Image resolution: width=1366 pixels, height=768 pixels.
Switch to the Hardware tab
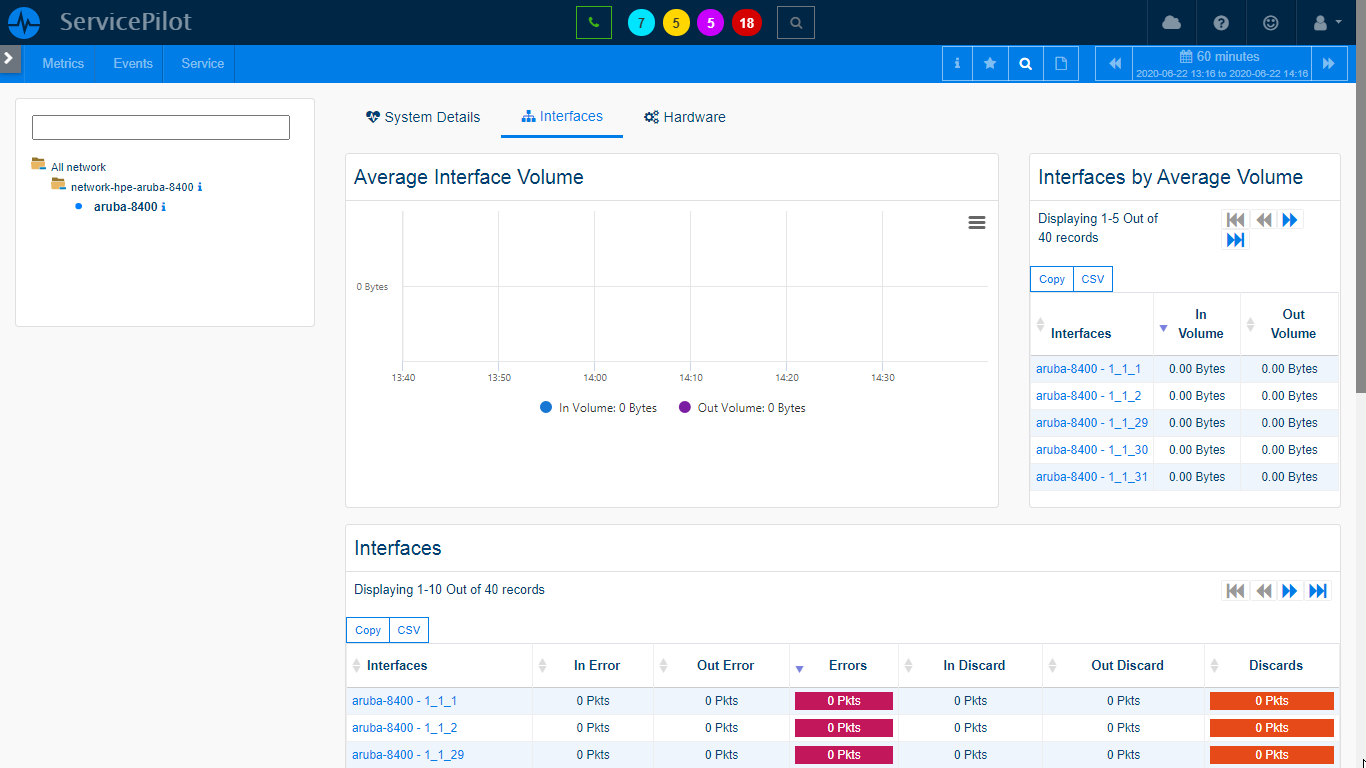(685, 117)
